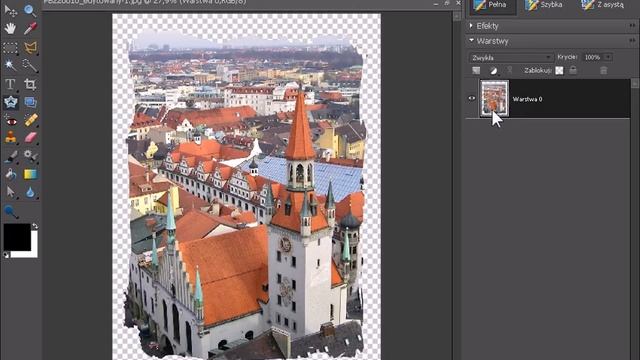Select the pink Eraser tool
Screen dimensions: 640x360
(x=30, y=138)
